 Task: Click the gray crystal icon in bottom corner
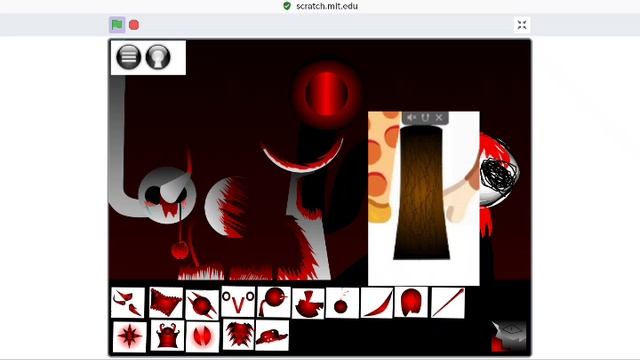tap(509, 336)
